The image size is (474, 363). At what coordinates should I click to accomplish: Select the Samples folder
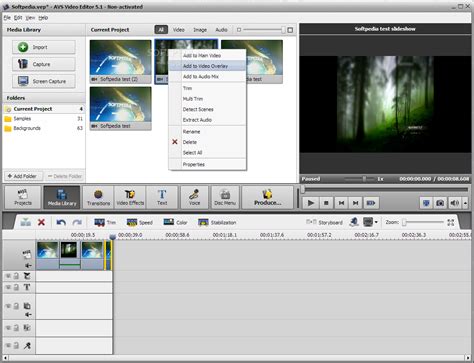tap(44, 119)
